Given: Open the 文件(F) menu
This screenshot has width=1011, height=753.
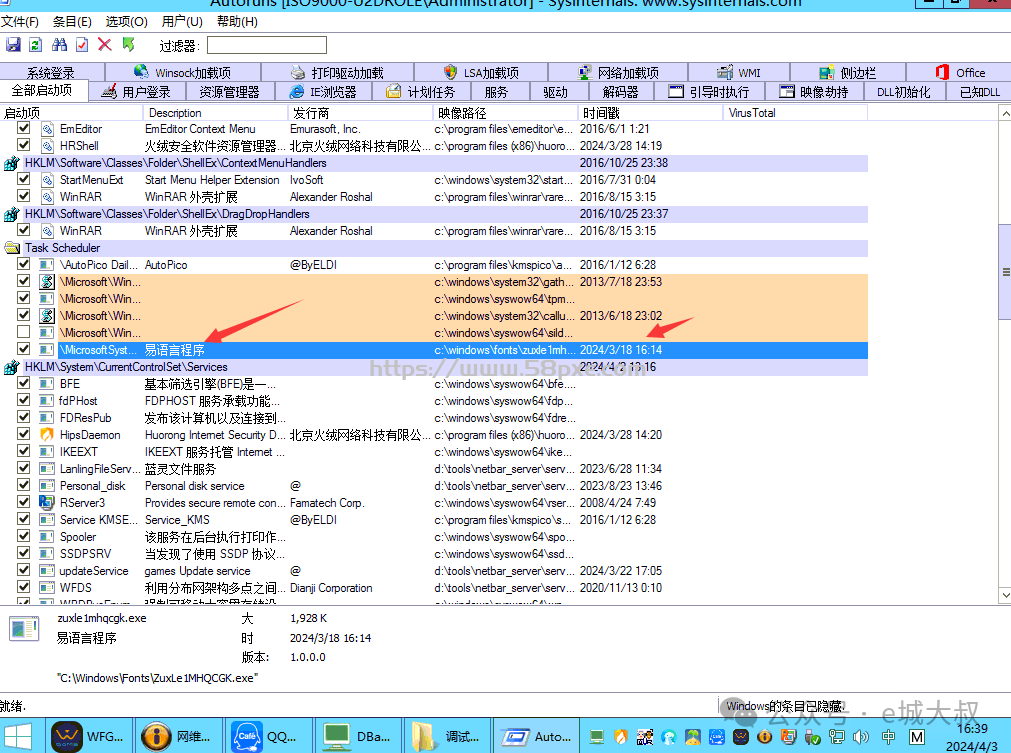Looking at the screenshot, I should click(x=20, y=21).
